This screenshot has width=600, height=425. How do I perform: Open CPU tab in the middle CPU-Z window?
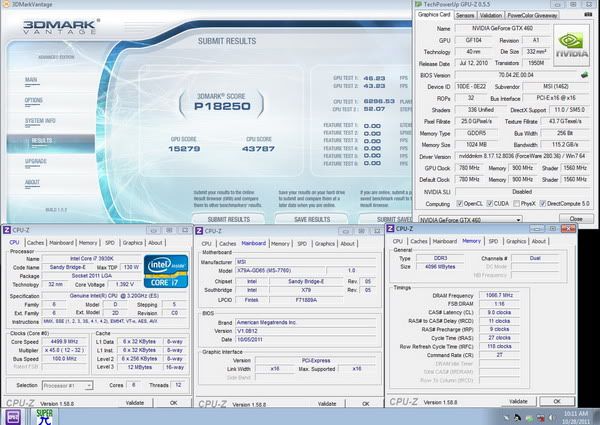206,244
